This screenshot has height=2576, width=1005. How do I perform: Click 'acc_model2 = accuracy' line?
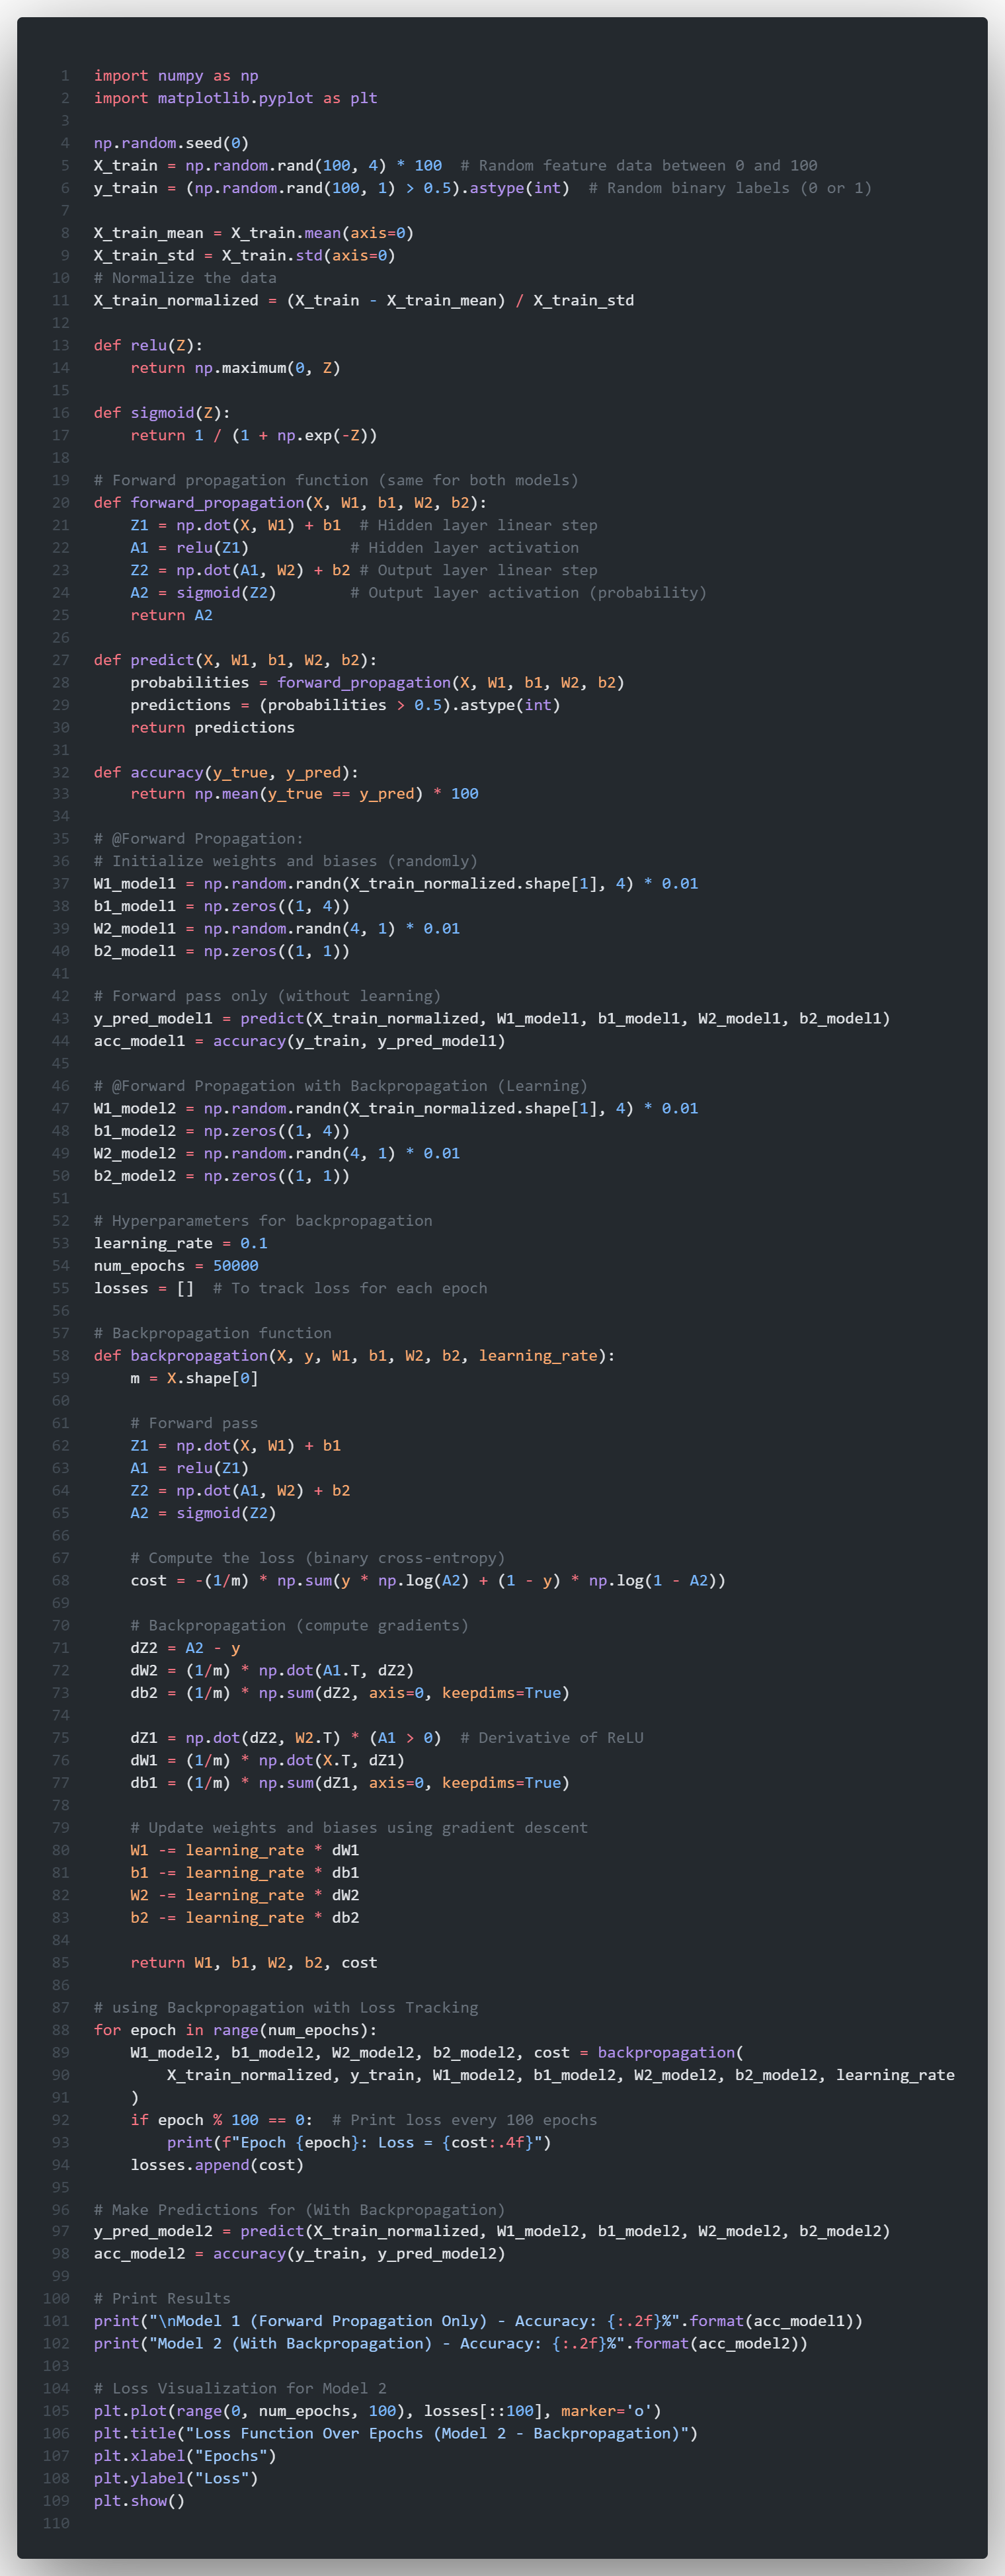[x=299, y=2254]
